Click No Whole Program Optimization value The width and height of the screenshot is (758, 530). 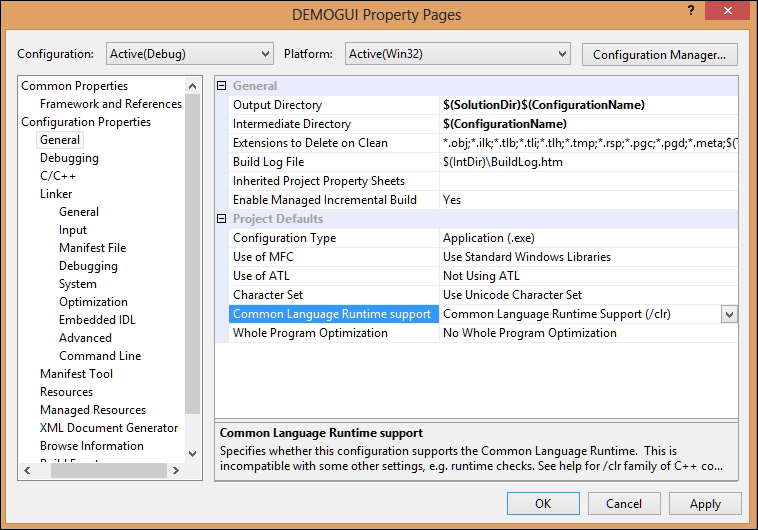(x=530, y=333)
